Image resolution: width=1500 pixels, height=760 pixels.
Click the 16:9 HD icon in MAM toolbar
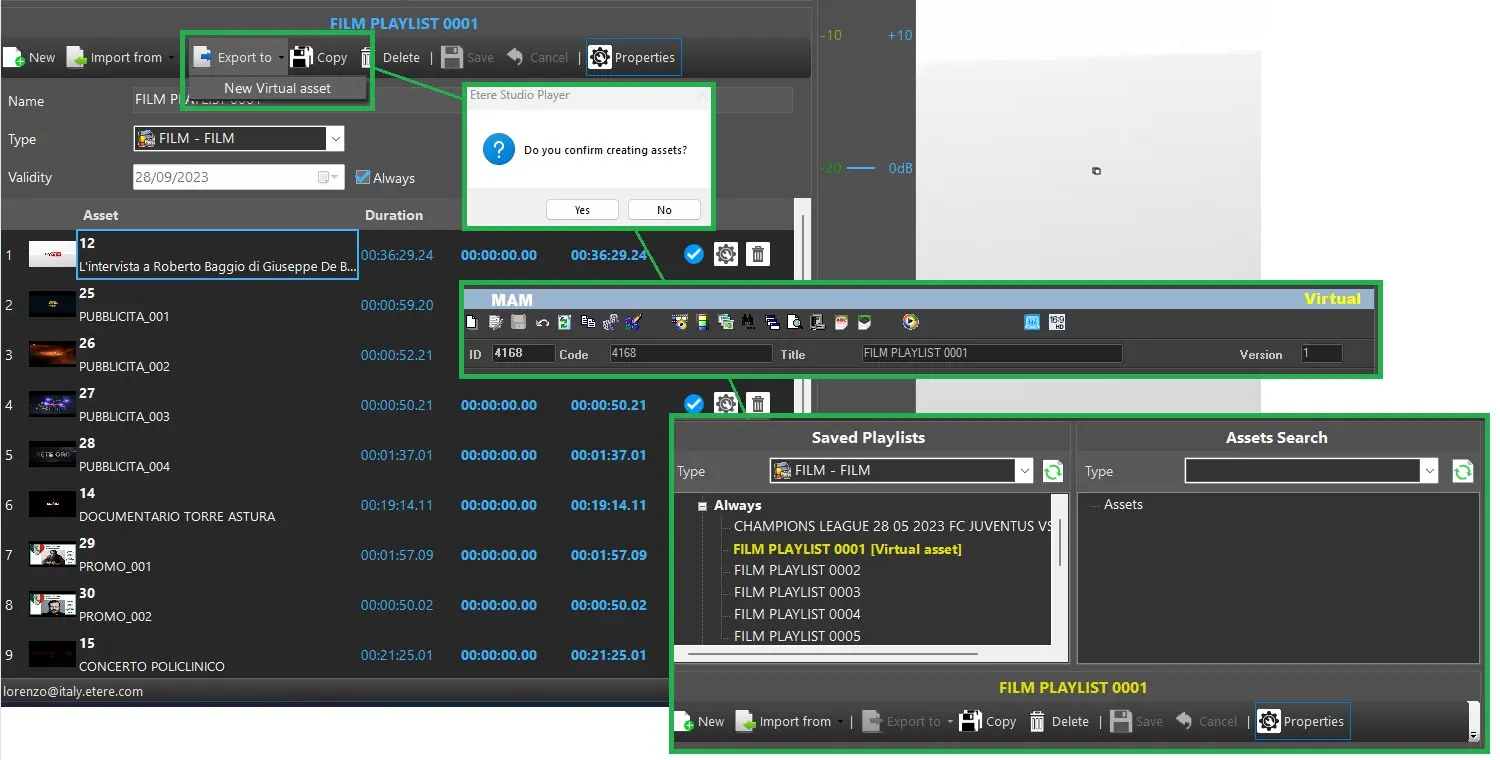point(1057,322)
